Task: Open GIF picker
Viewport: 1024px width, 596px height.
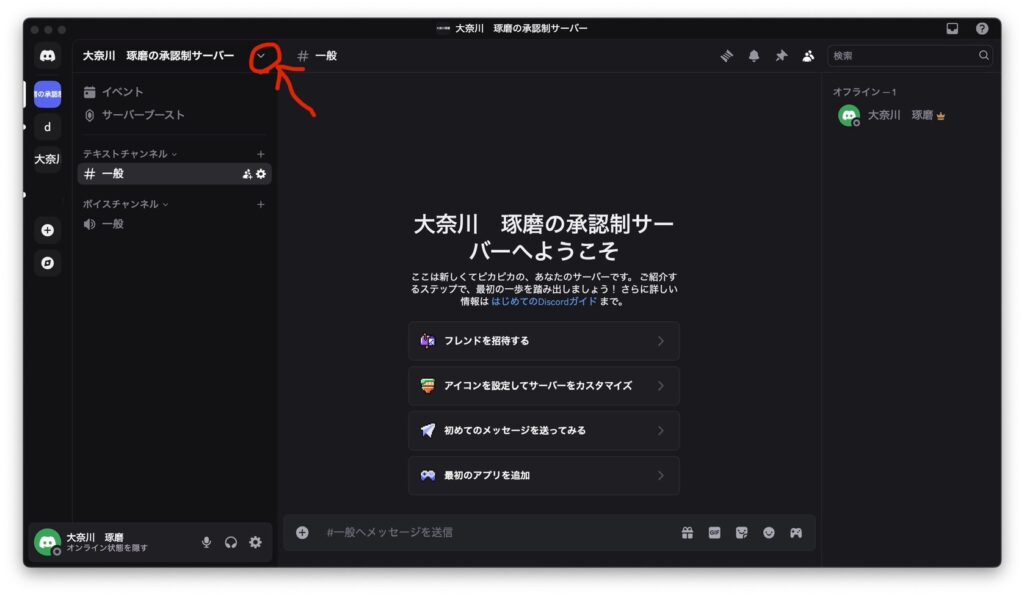Action: click(x=714, y=533)
